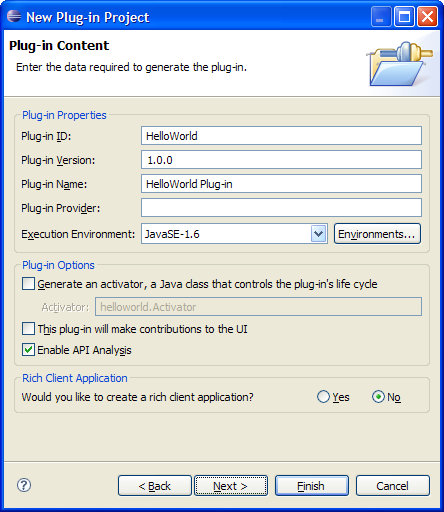Image resolution: width=444 pixels, height=512 pixels.
Task: Select Yes for rich client application
Action: (323, 397)
